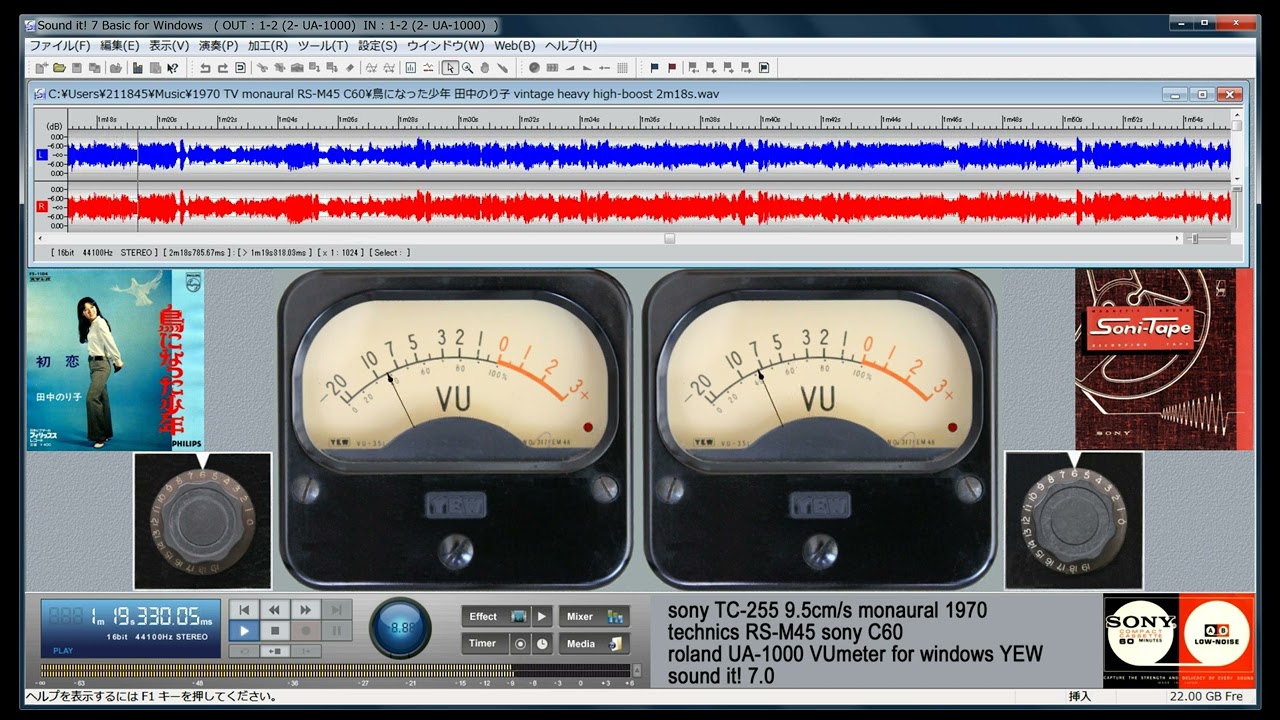1280x720 pixels.
Task: Click the 22.00 GB Free status text
Action: click(1207, 696)
